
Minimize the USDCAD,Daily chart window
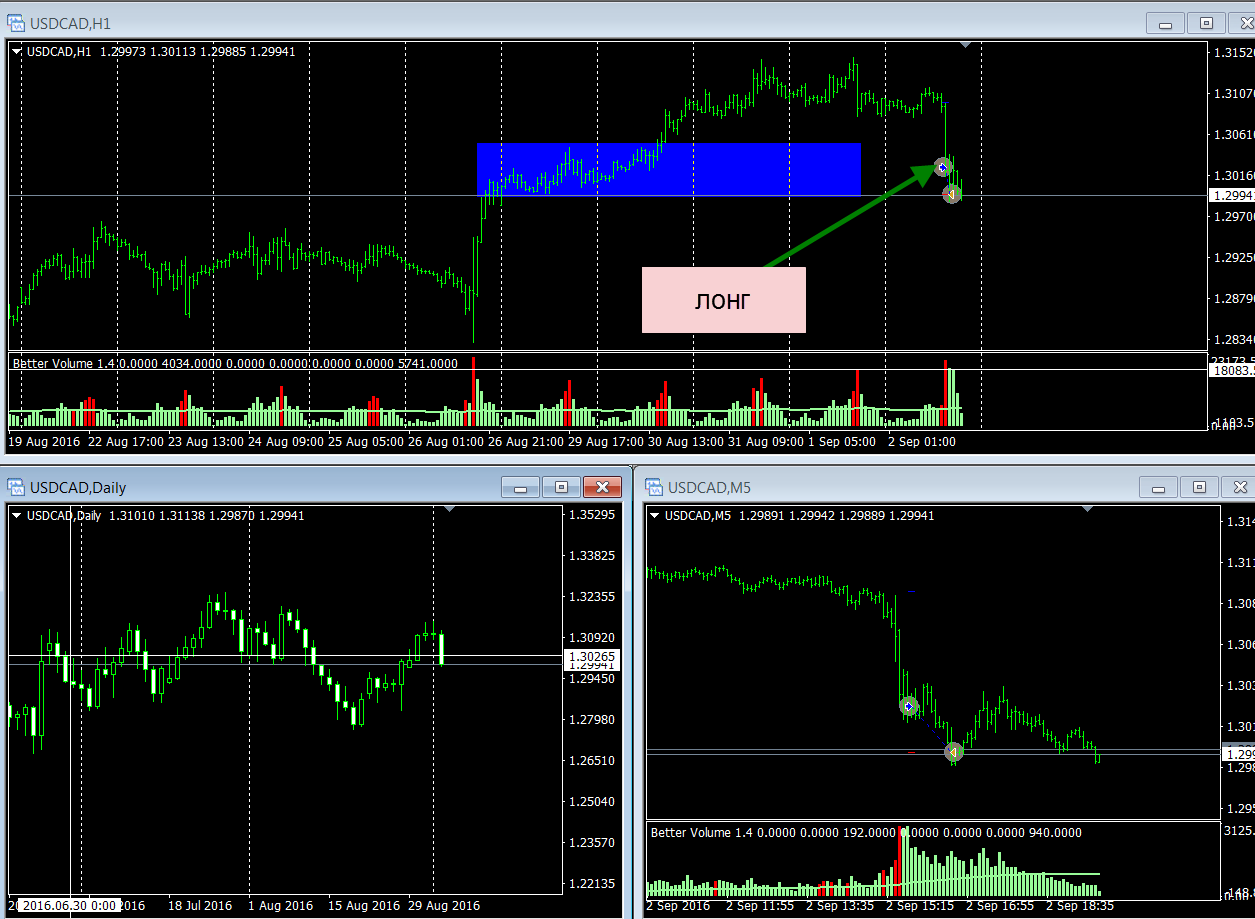tap(520, 487)
